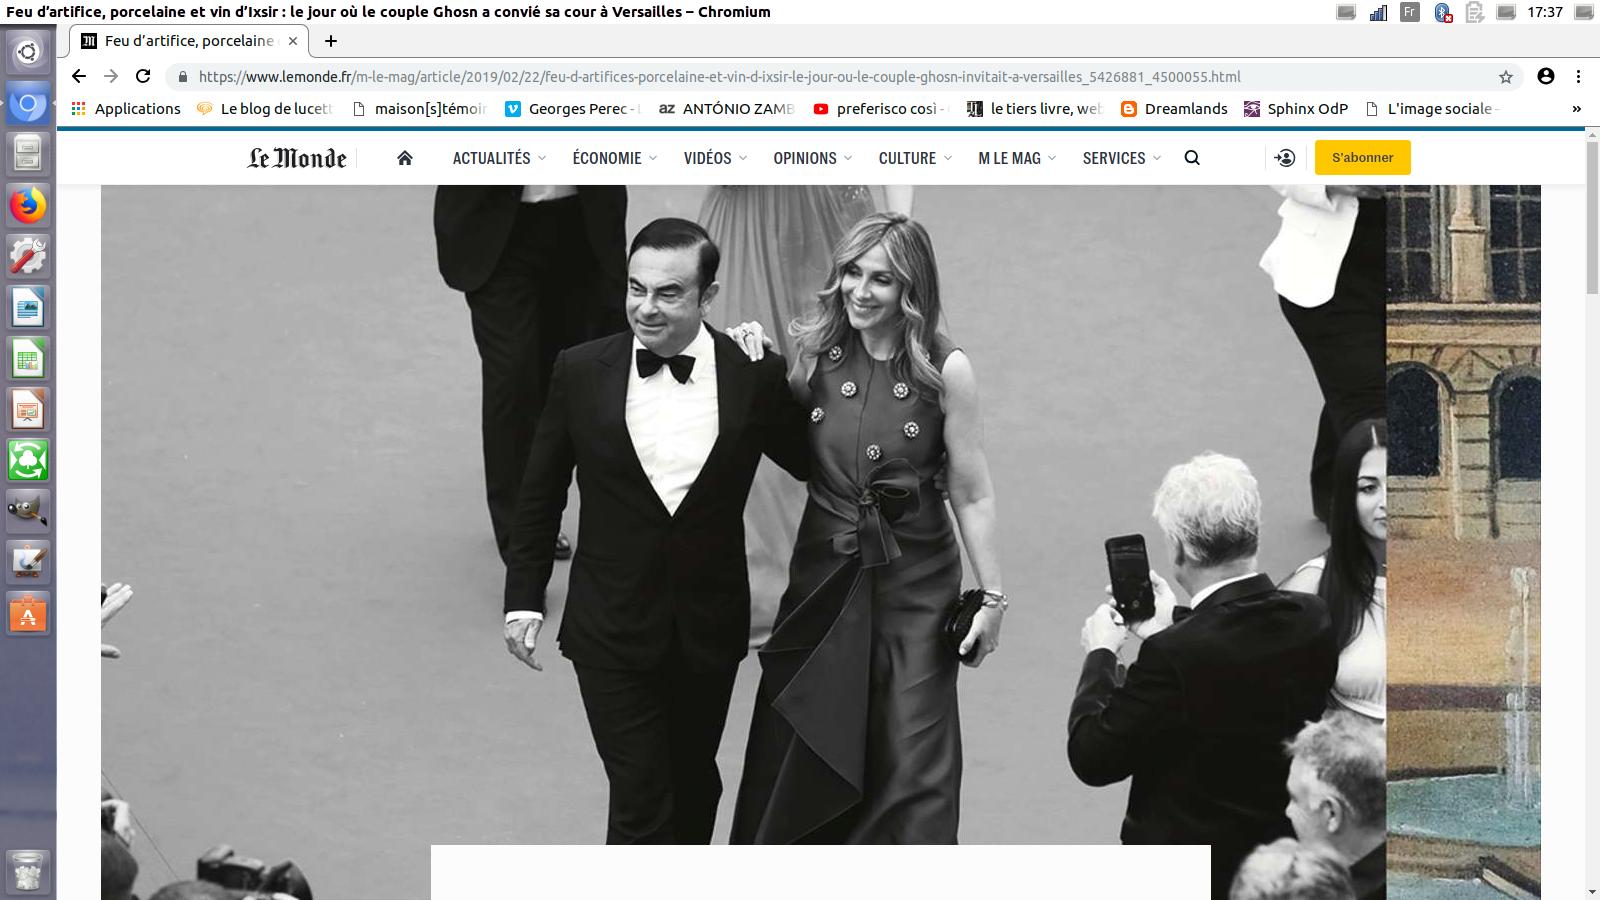Open the Georges Perec bookmark
The image size is (1600, 900).
coord(572,109)
